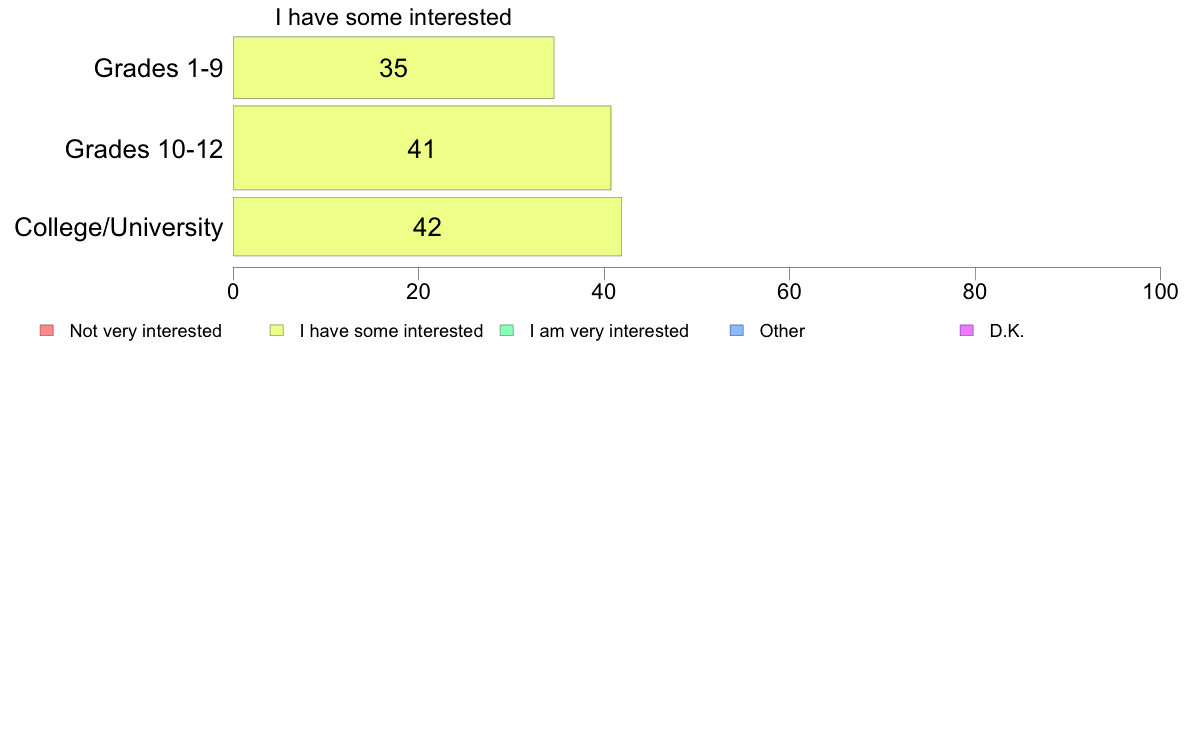Click the green I am very interested swatch
Viewport: 1188px width, 736px height.
click(507, 330)
